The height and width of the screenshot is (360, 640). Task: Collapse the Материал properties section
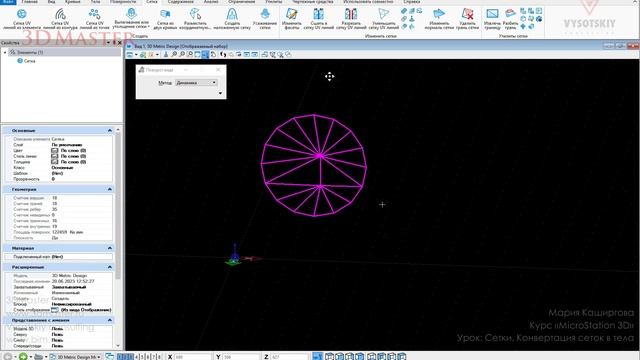(x=109, y=248)
